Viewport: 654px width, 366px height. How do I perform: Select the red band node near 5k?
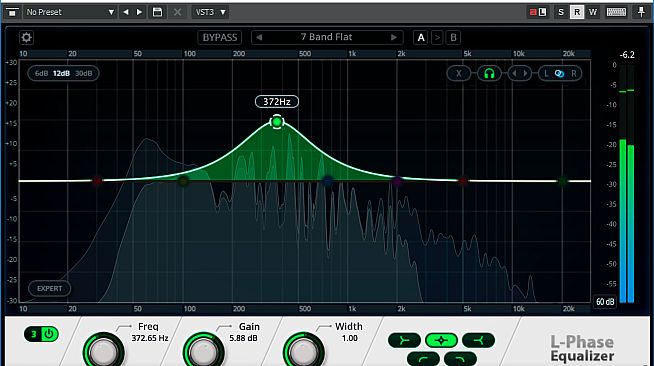(463, 181)
